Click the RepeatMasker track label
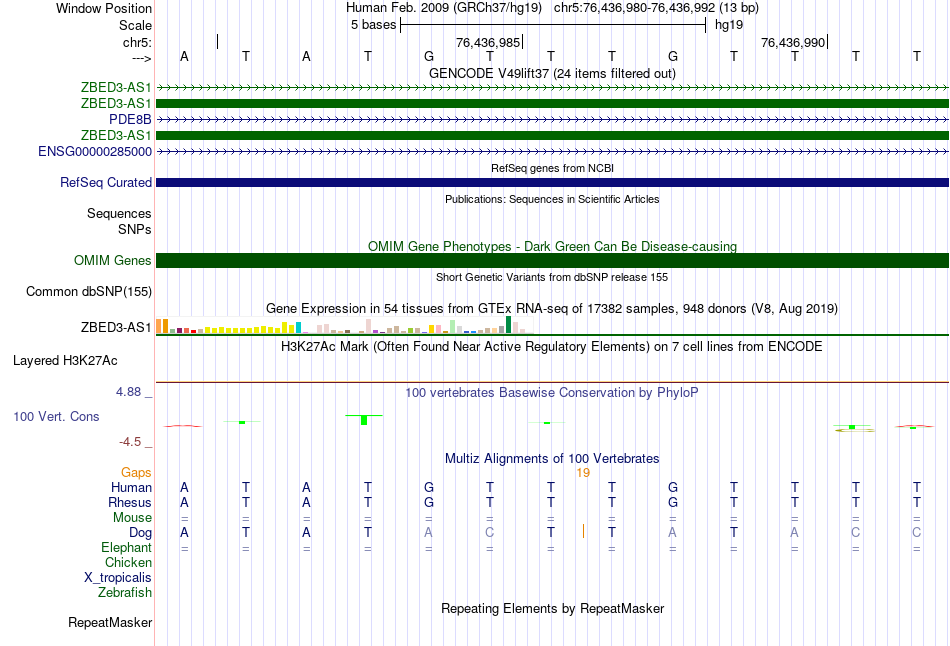 point(110,622)
